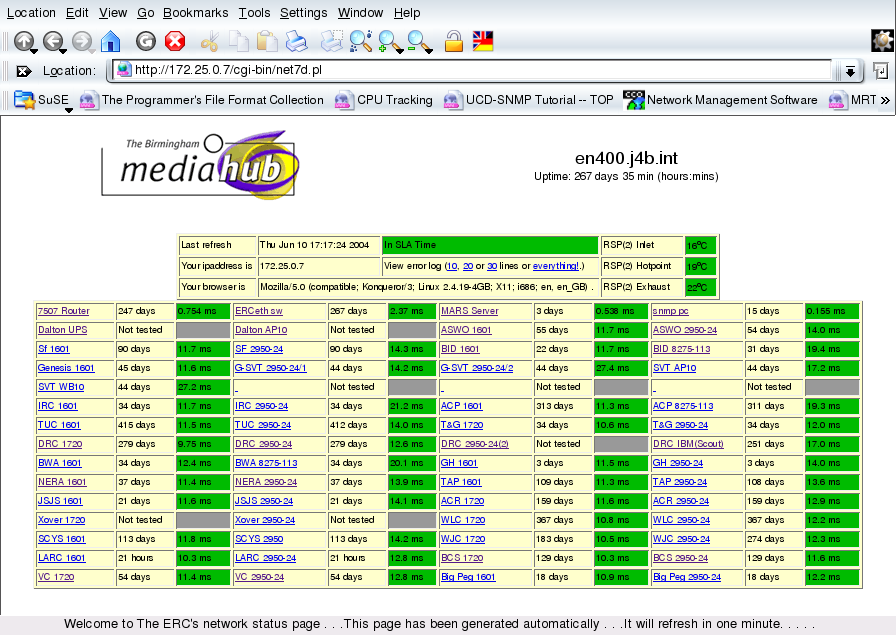This screenshot has width=896, height=635.
Task: Open the CPU Tracking bookmark
Action: tap(384, 100)
